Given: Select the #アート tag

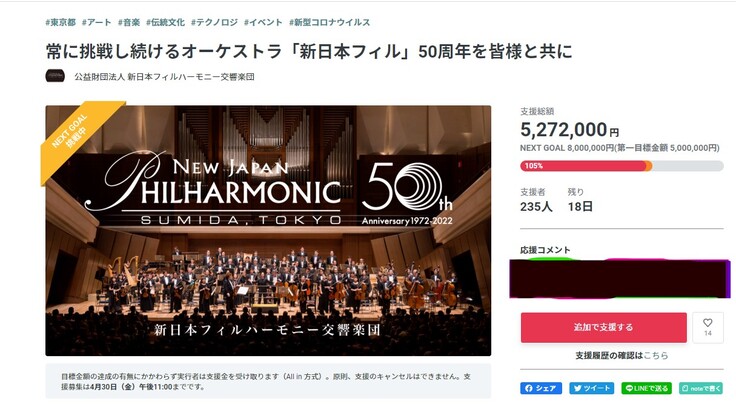Looking at the screenshot, I should (97, 21).
